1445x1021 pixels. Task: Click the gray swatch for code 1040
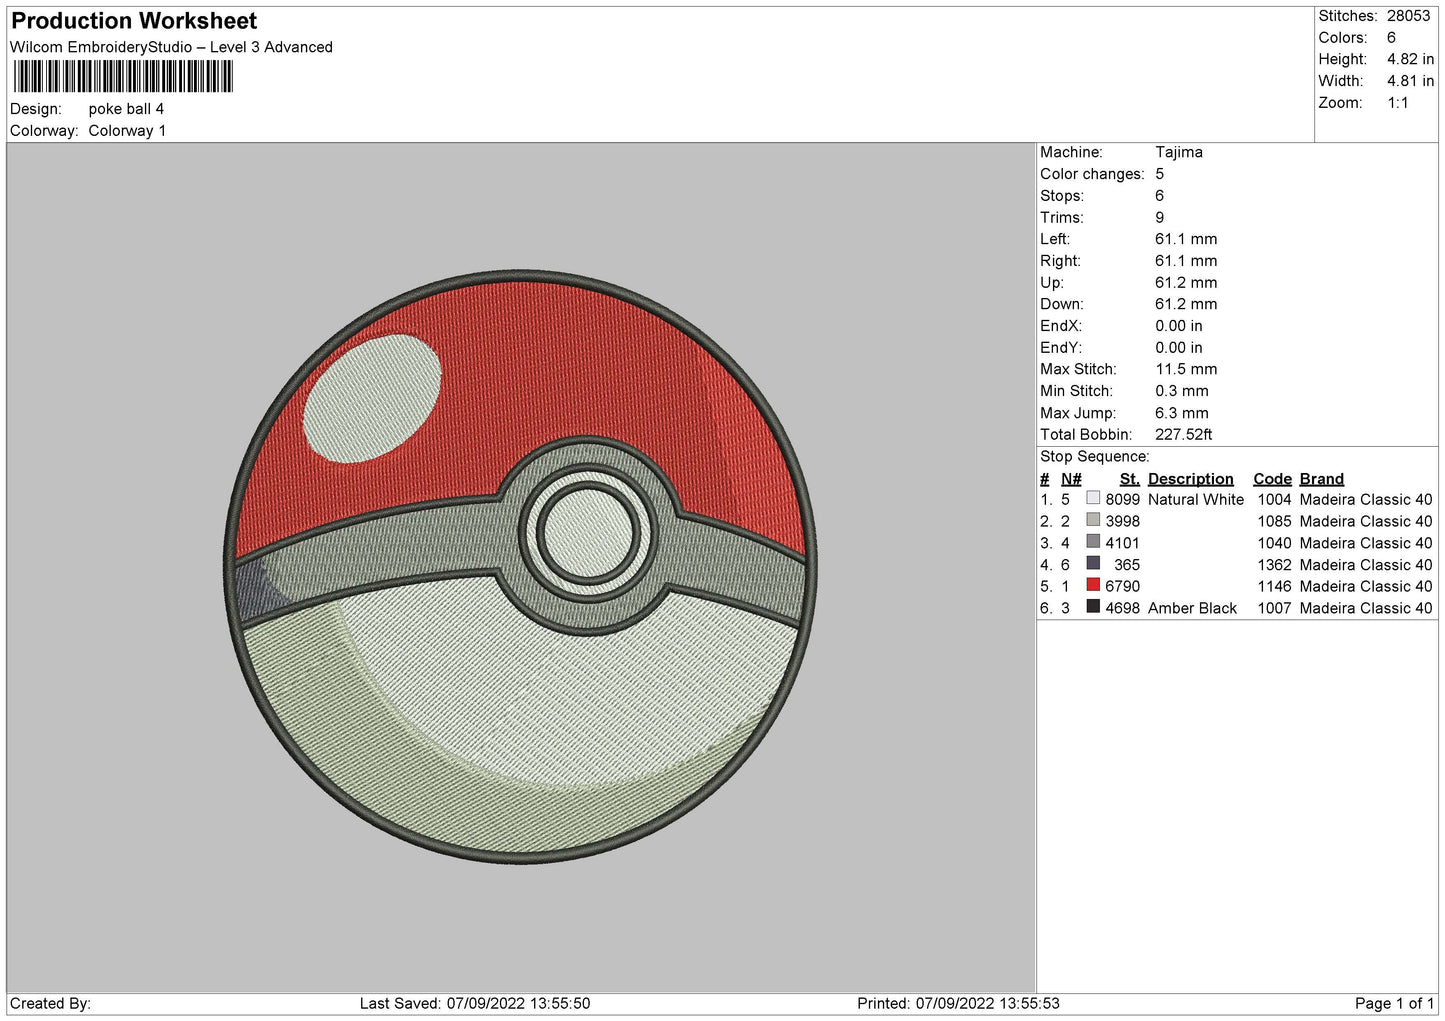(1093, 542)
